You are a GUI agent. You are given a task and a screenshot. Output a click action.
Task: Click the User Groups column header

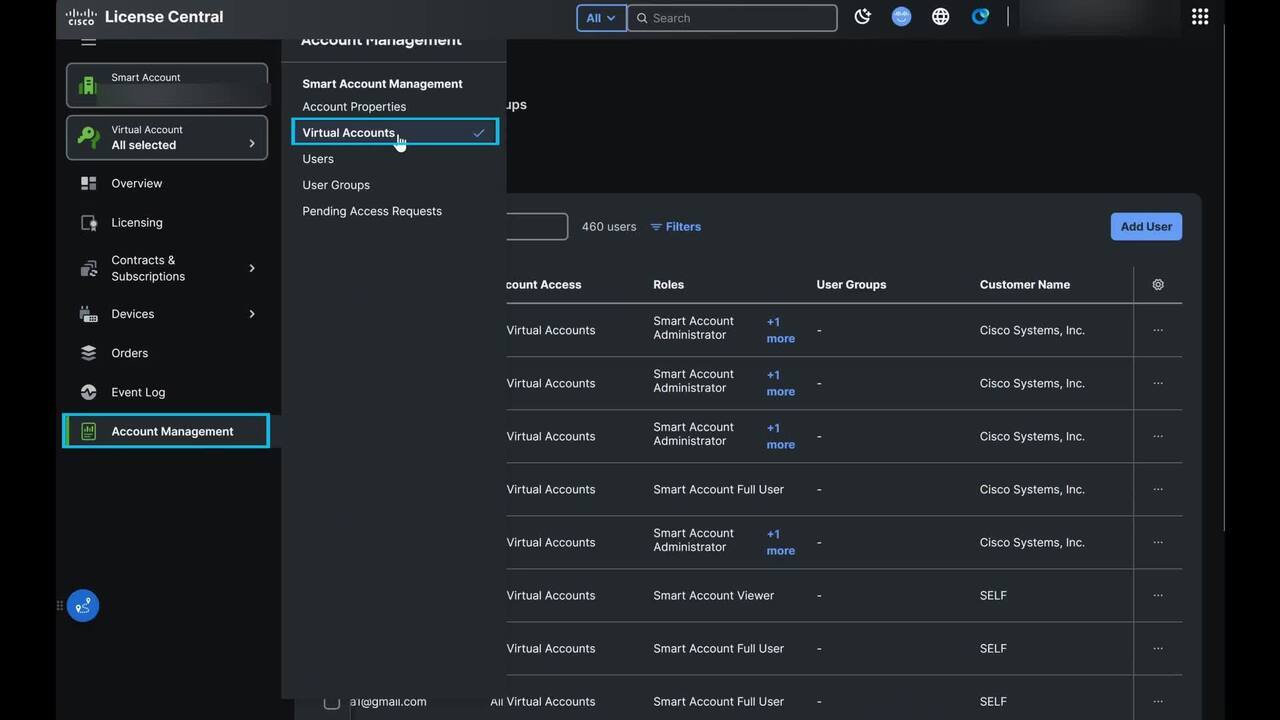click(851, 285)
